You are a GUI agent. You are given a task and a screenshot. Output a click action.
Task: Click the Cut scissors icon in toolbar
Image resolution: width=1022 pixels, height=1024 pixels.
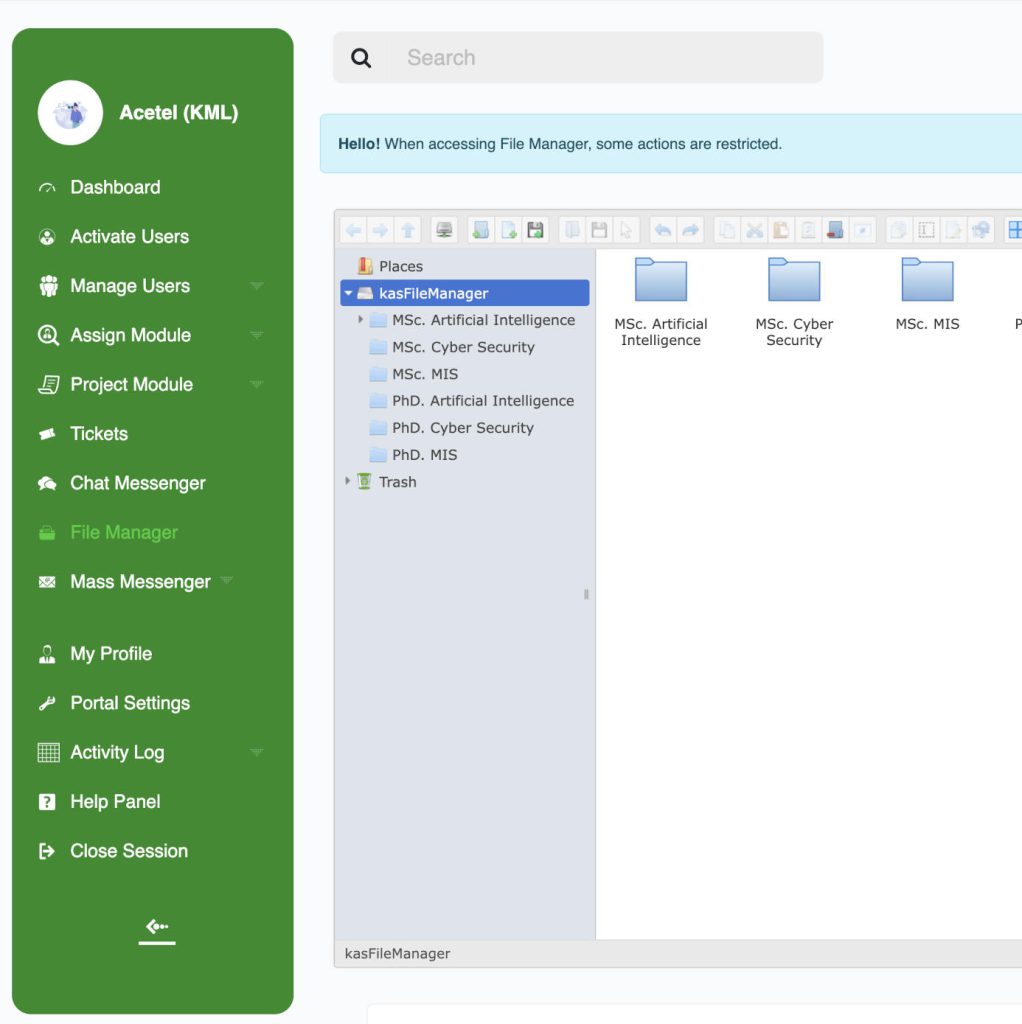(x=754, y=230)
